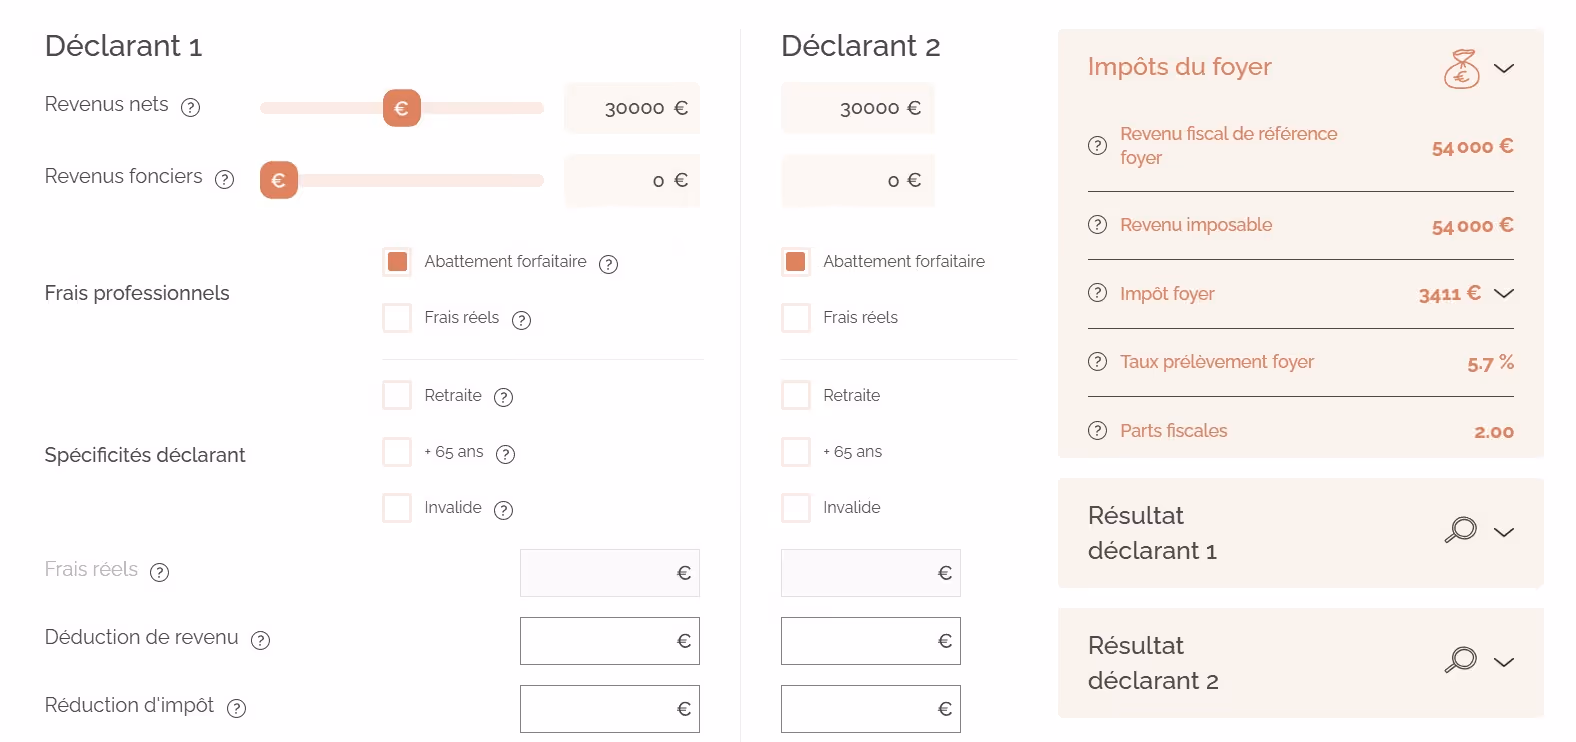Expand Résultat déclarant 1 chevron
The height and width of the screenshot is (742, 1576).
tap(1504, 532)
